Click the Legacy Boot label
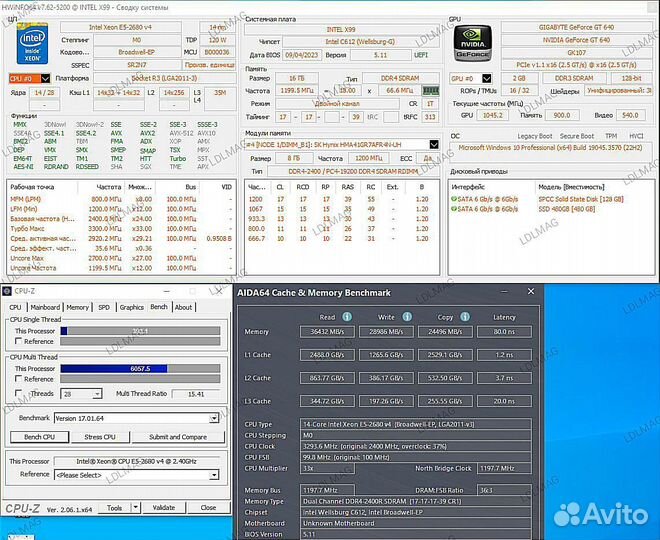Screen dimensions: 660x540 [535, 136]
